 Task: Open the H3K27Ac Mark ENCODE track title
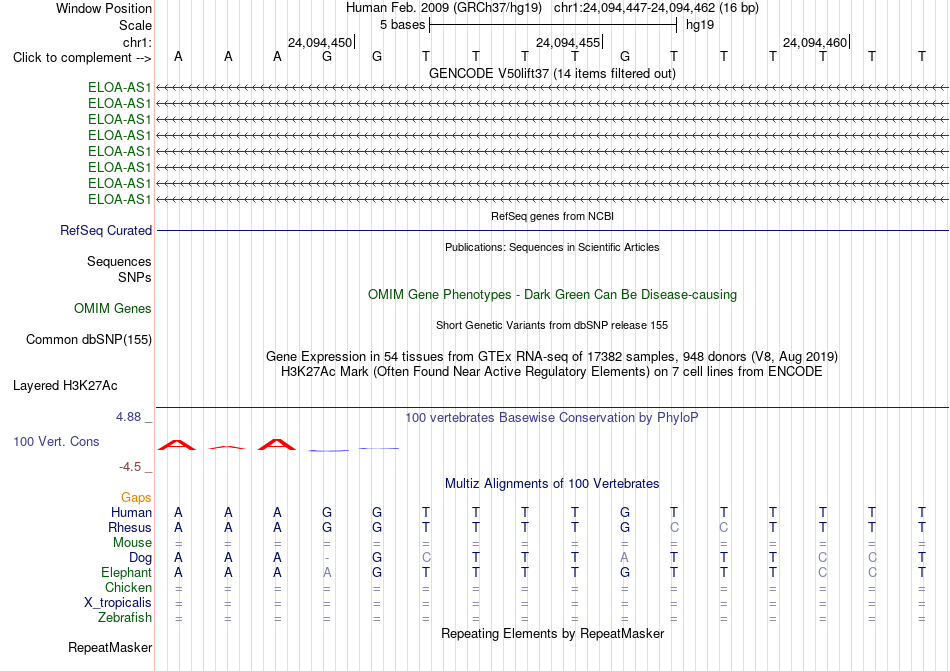553,372
